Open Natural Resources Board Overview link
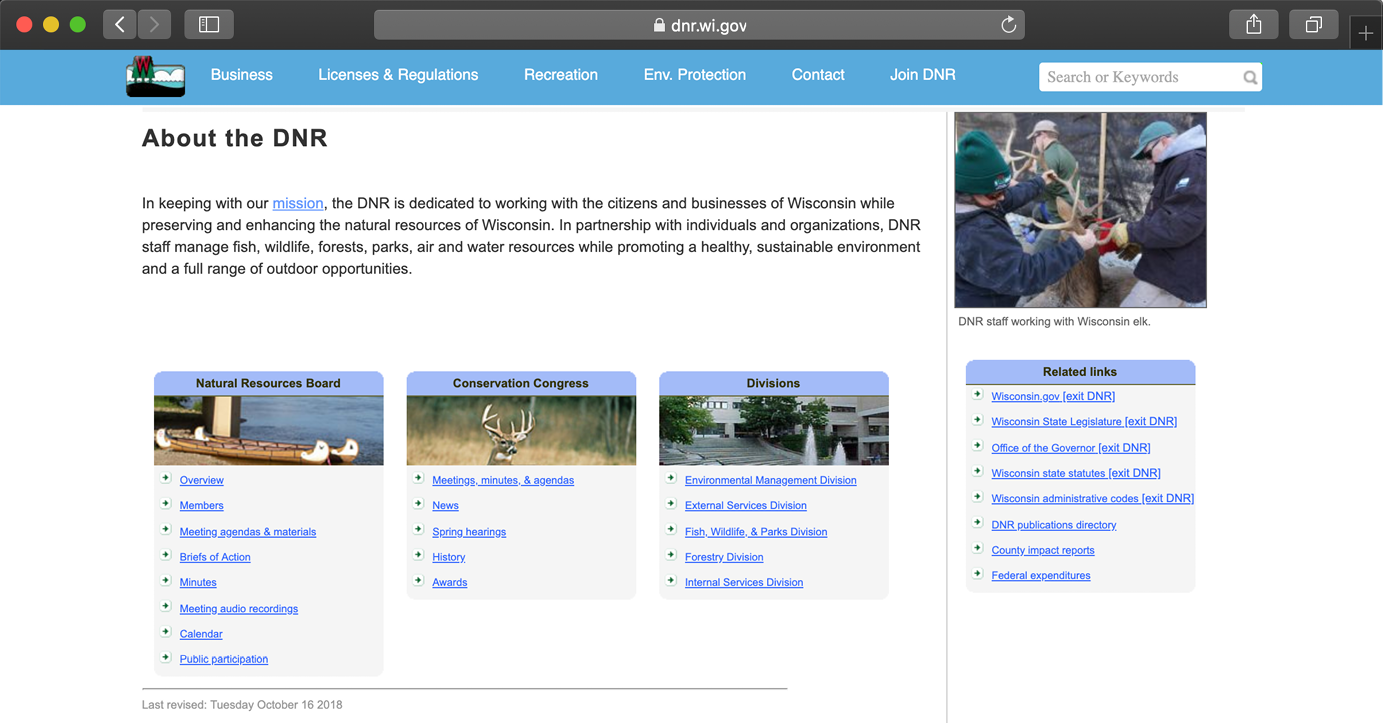This screenshot has height=723, width=1383. coord(202,480)
